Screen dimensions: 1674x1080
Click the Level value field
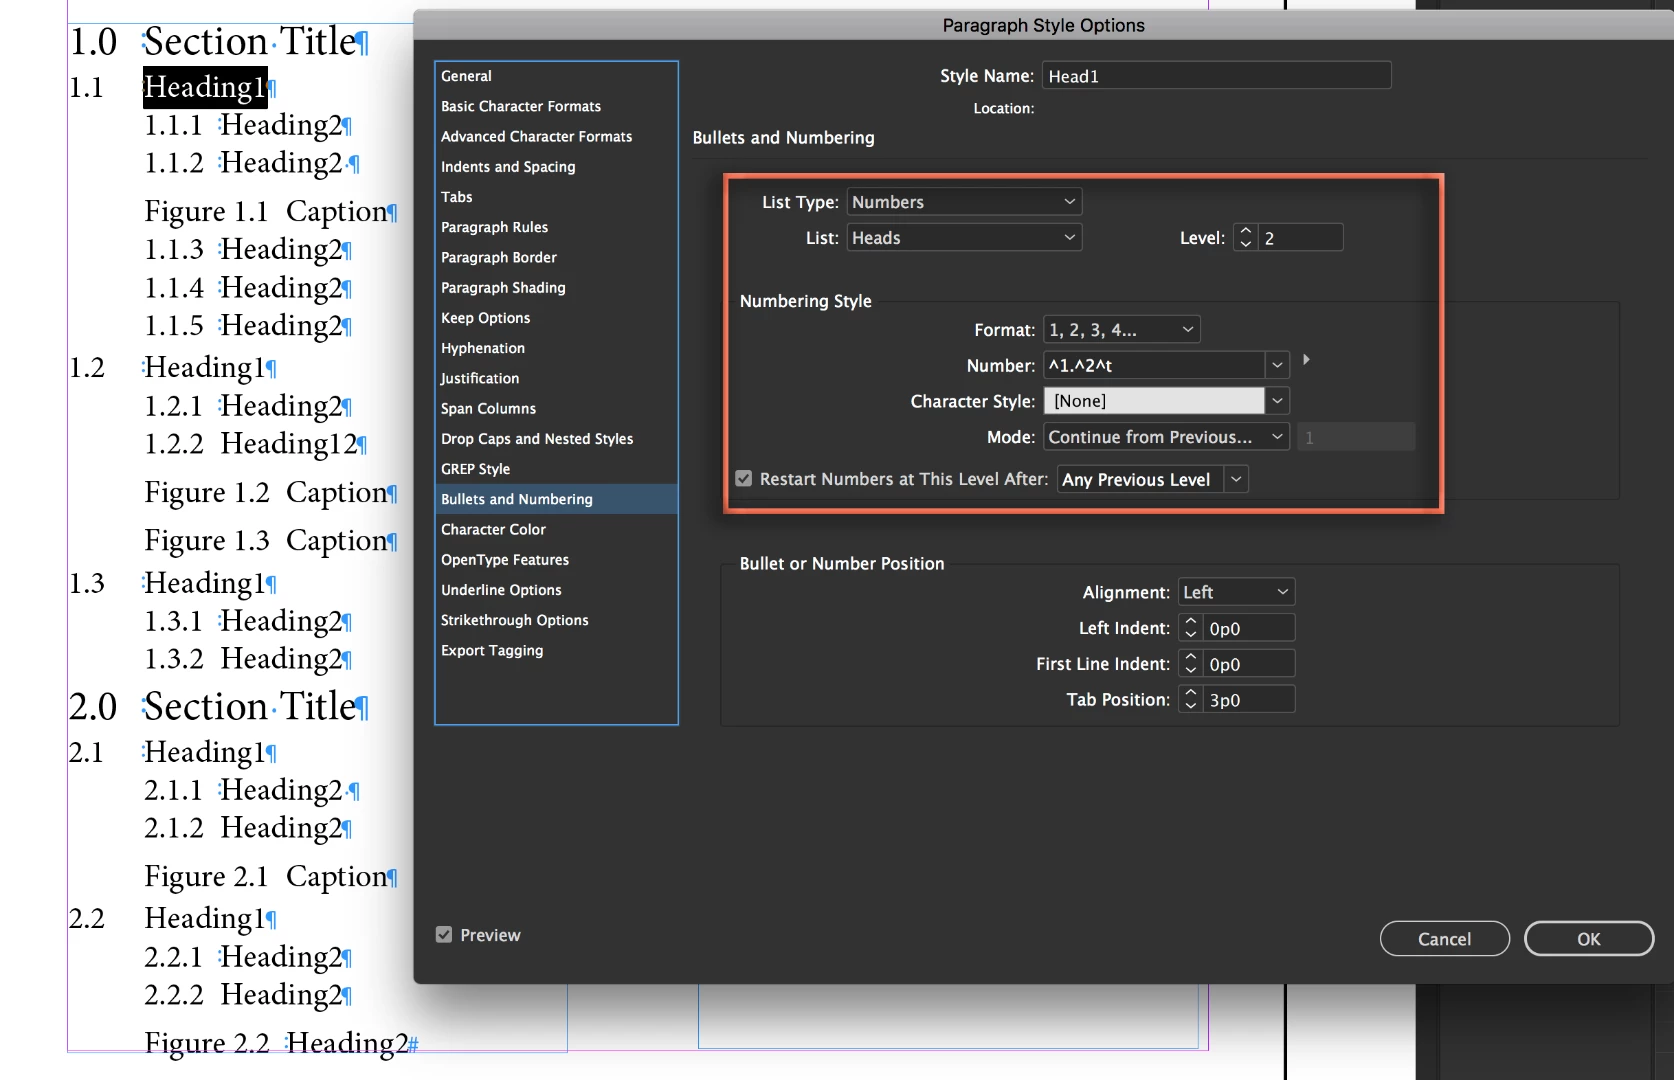tap(1300, 238)
